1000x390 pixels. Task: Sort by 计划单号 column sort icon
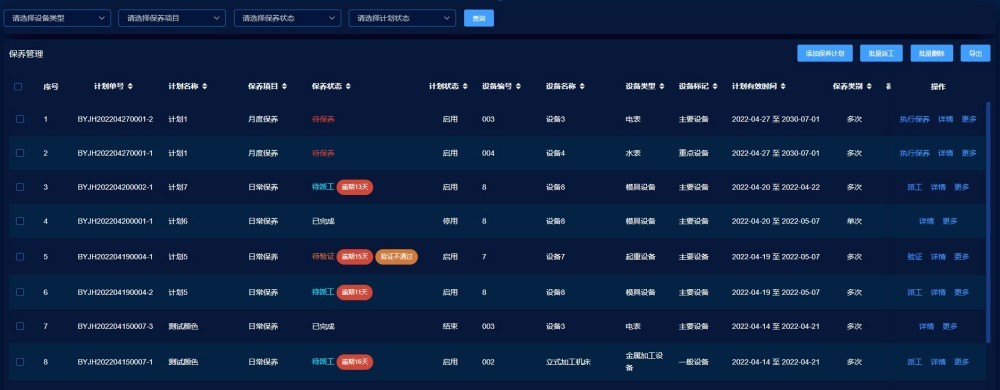(x=130, y=87)
